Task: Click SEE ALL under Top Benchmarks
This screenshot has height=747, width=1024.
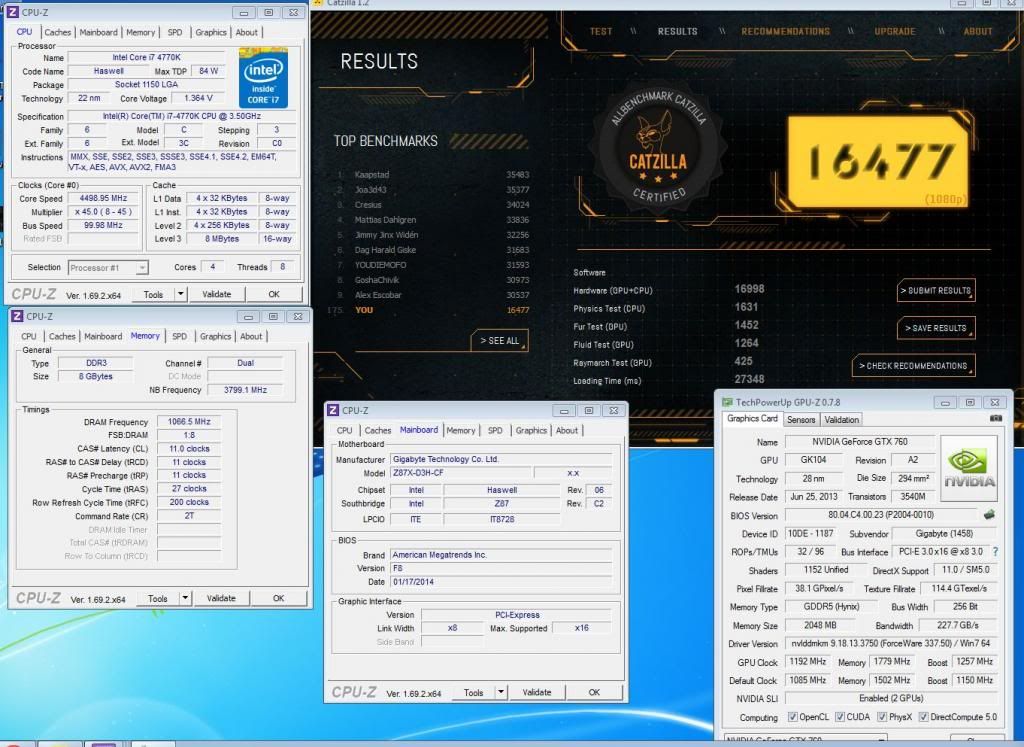Action: pyautogui.click(x=500, y=341)
